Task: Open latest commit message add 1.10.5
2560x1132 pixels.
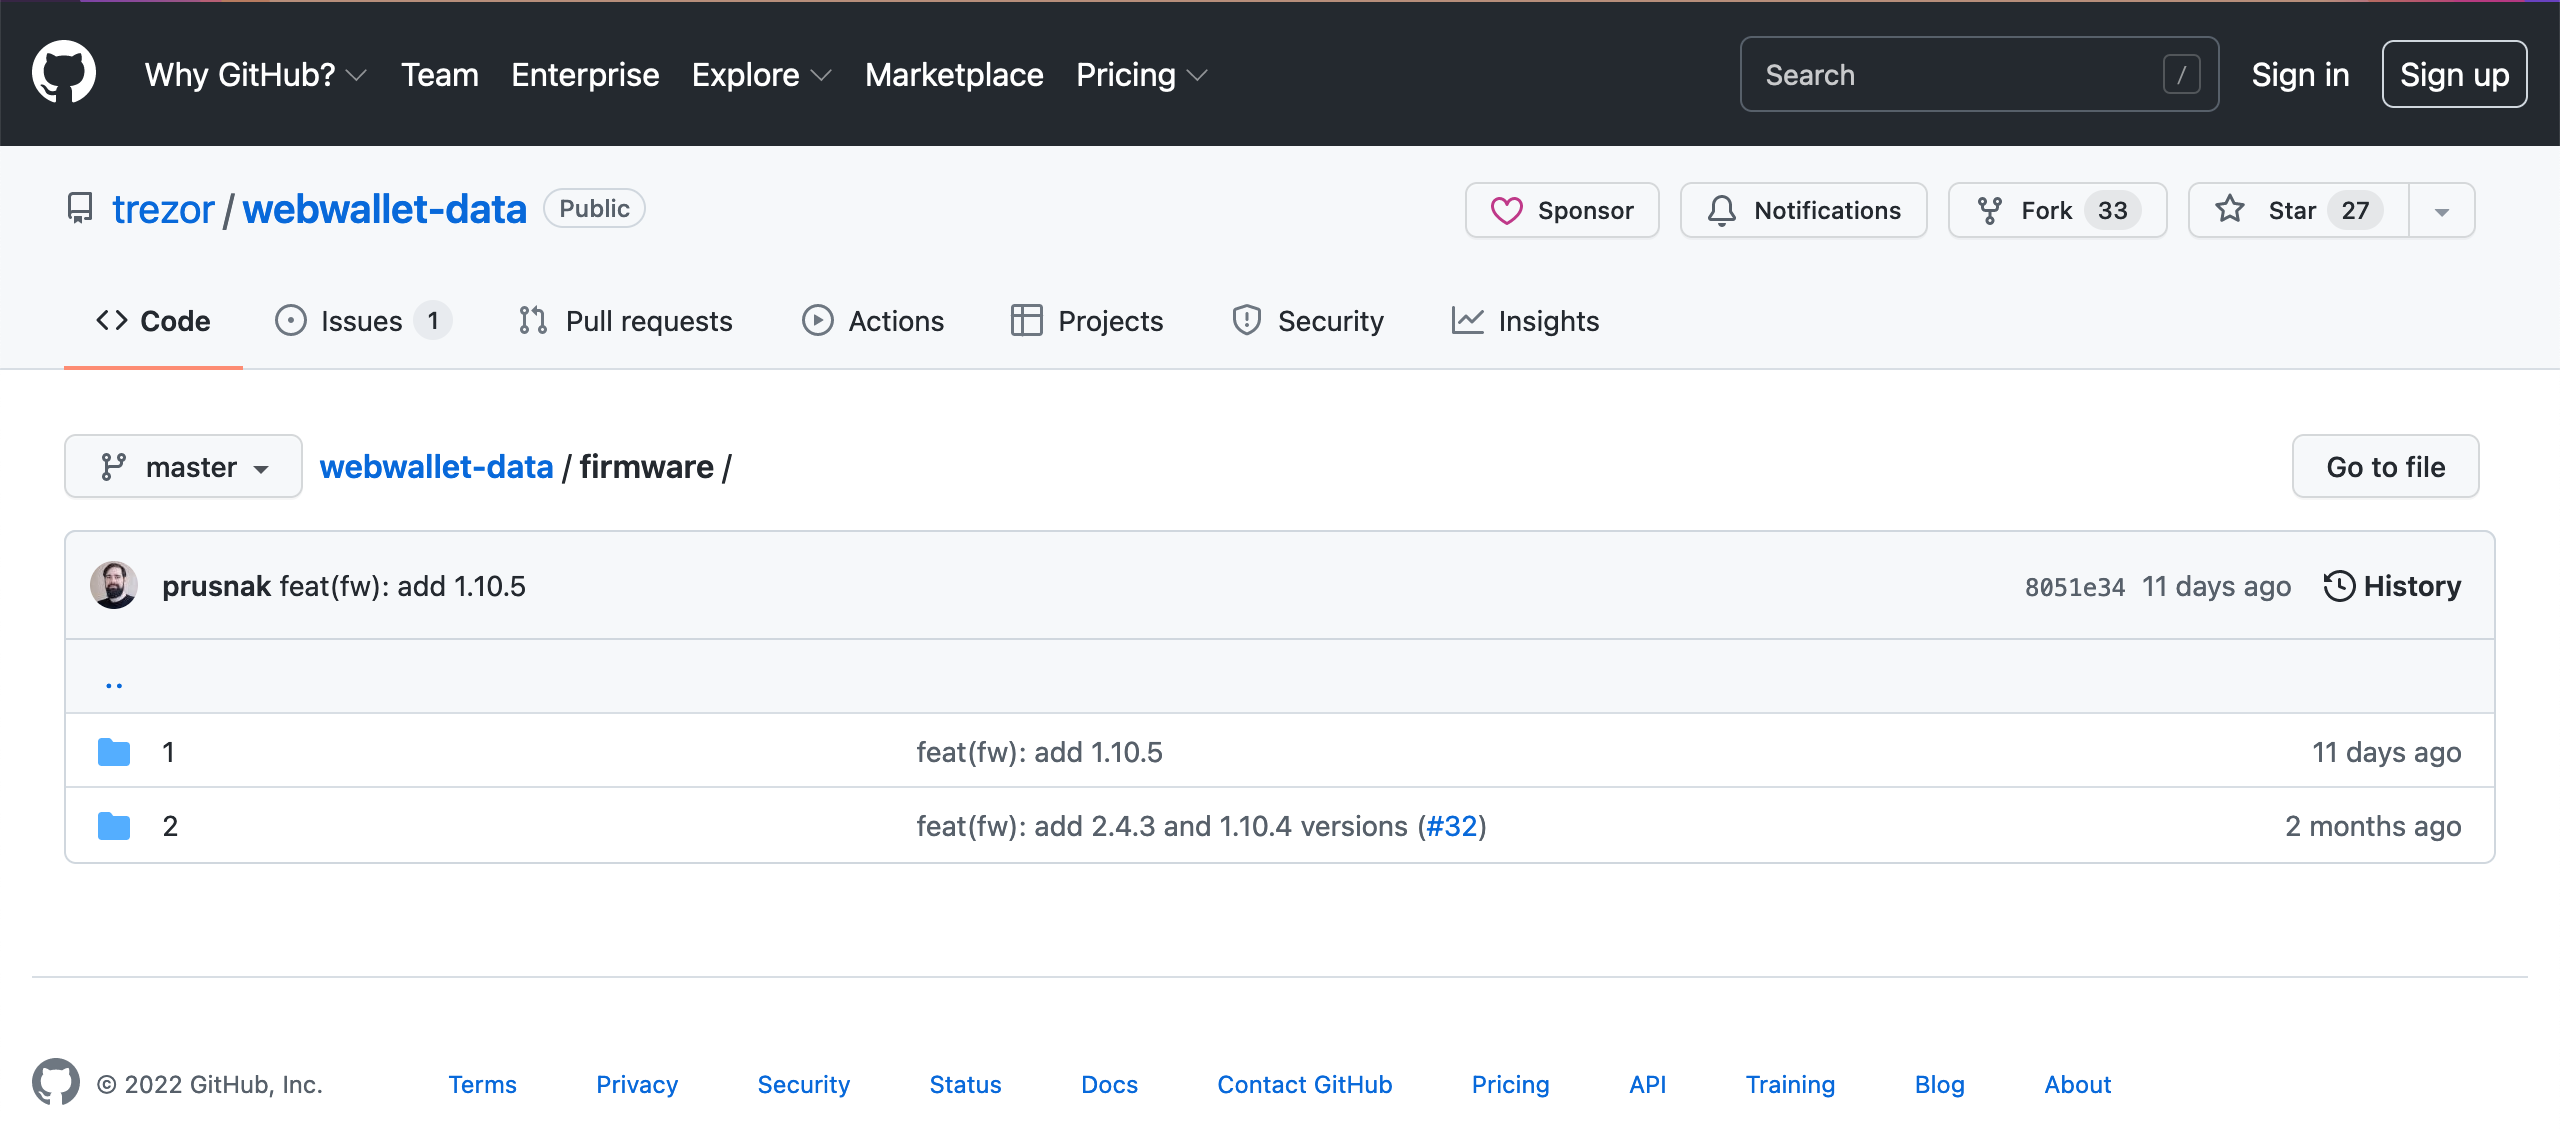Action: [402, 586]
